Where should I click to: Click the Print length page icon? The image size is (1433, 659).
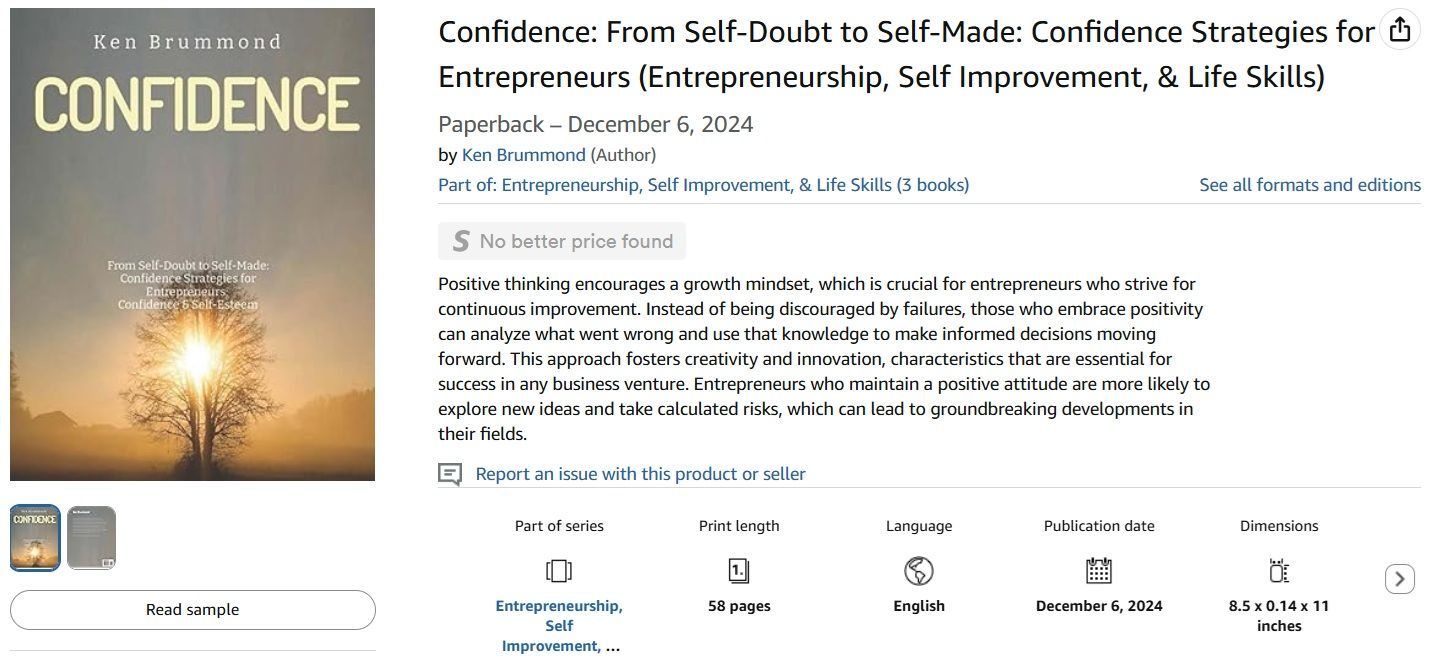739,571
